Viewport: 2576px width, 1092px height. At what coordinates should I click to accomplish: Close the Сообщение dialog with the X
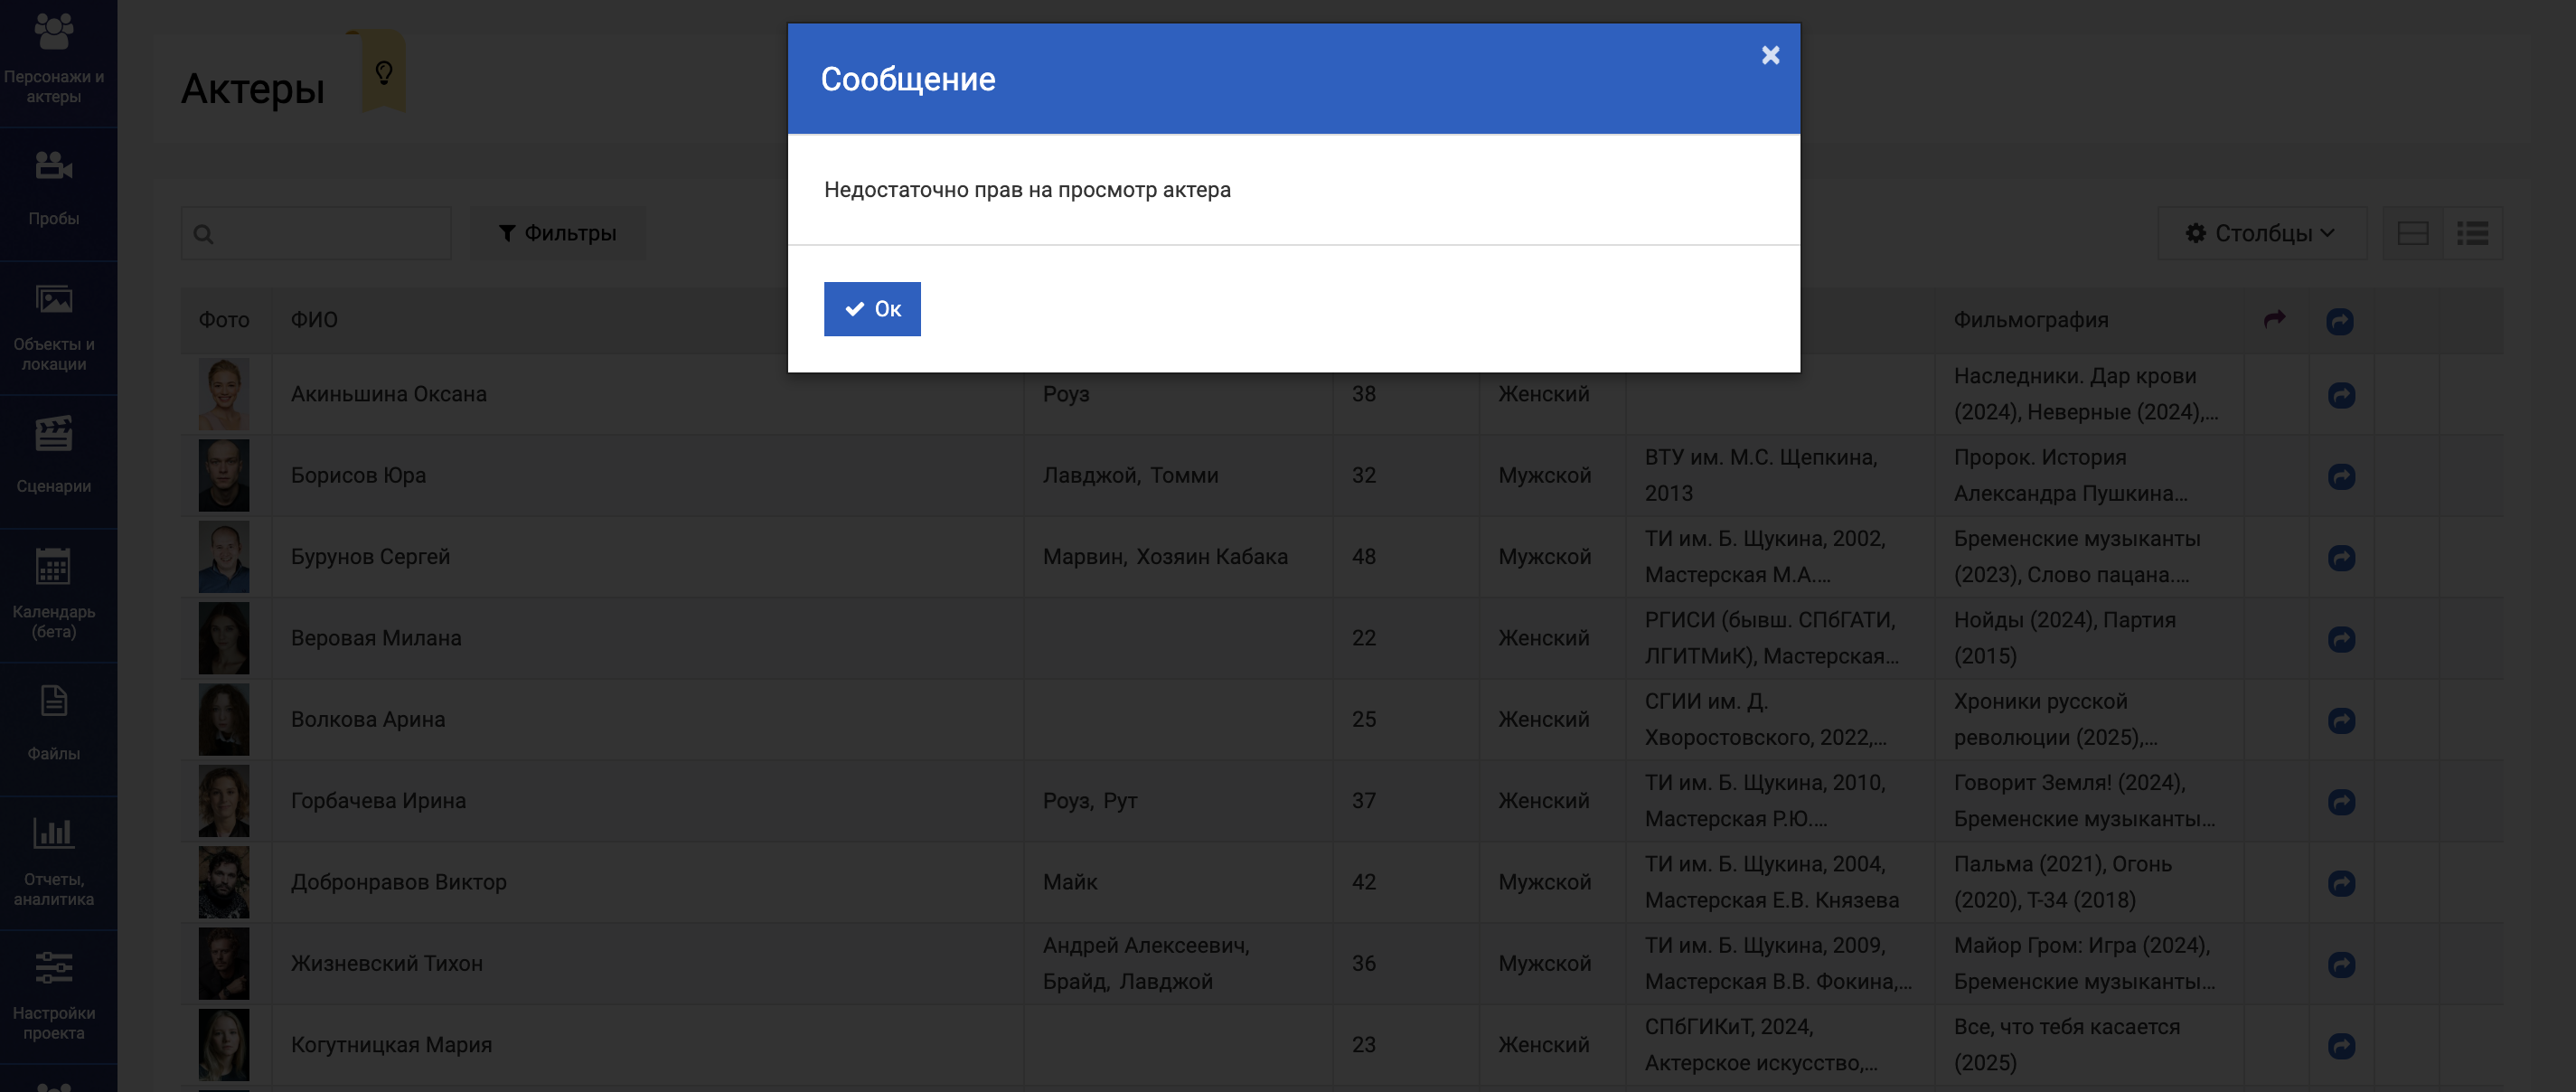[1770, 55]
